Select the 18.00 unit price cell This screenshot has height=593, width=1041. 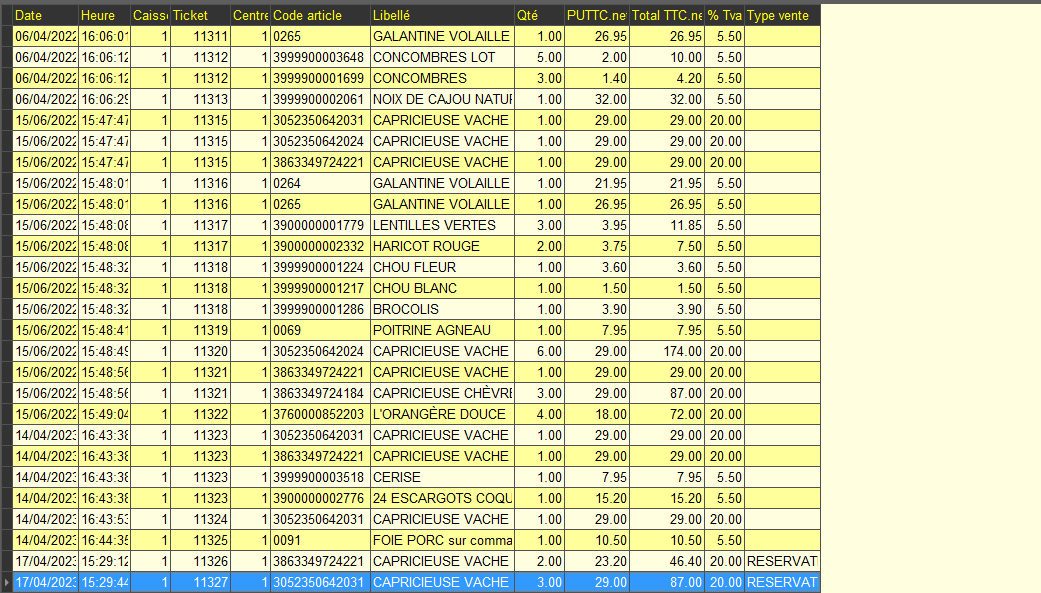tap(597, 414)
